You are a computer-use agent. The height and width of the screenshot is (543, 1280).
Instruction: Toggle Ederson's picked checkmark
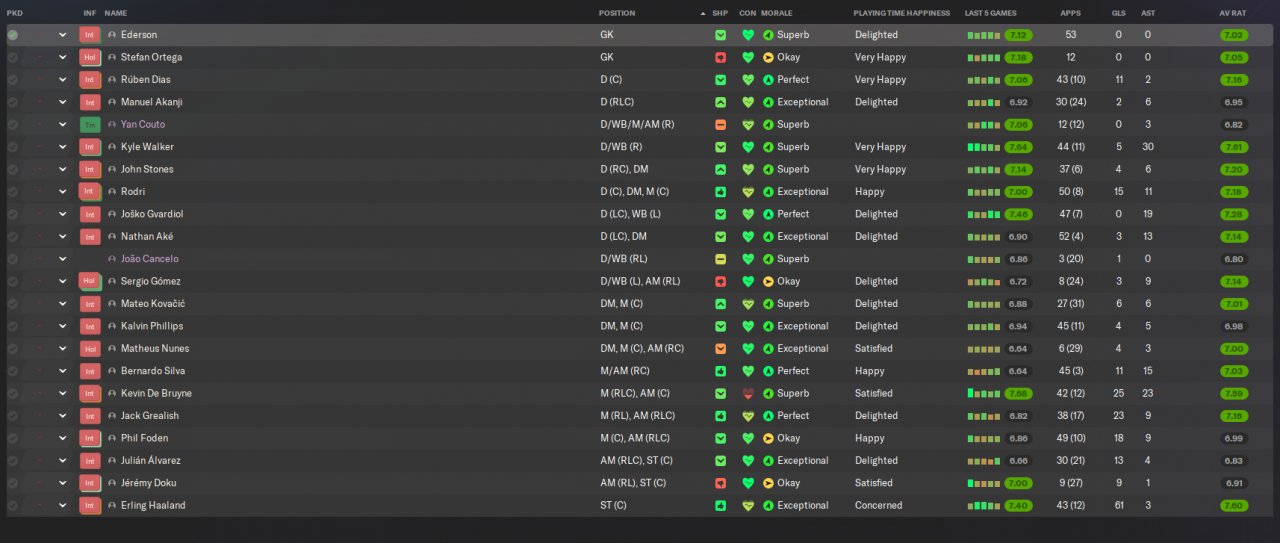13,35
